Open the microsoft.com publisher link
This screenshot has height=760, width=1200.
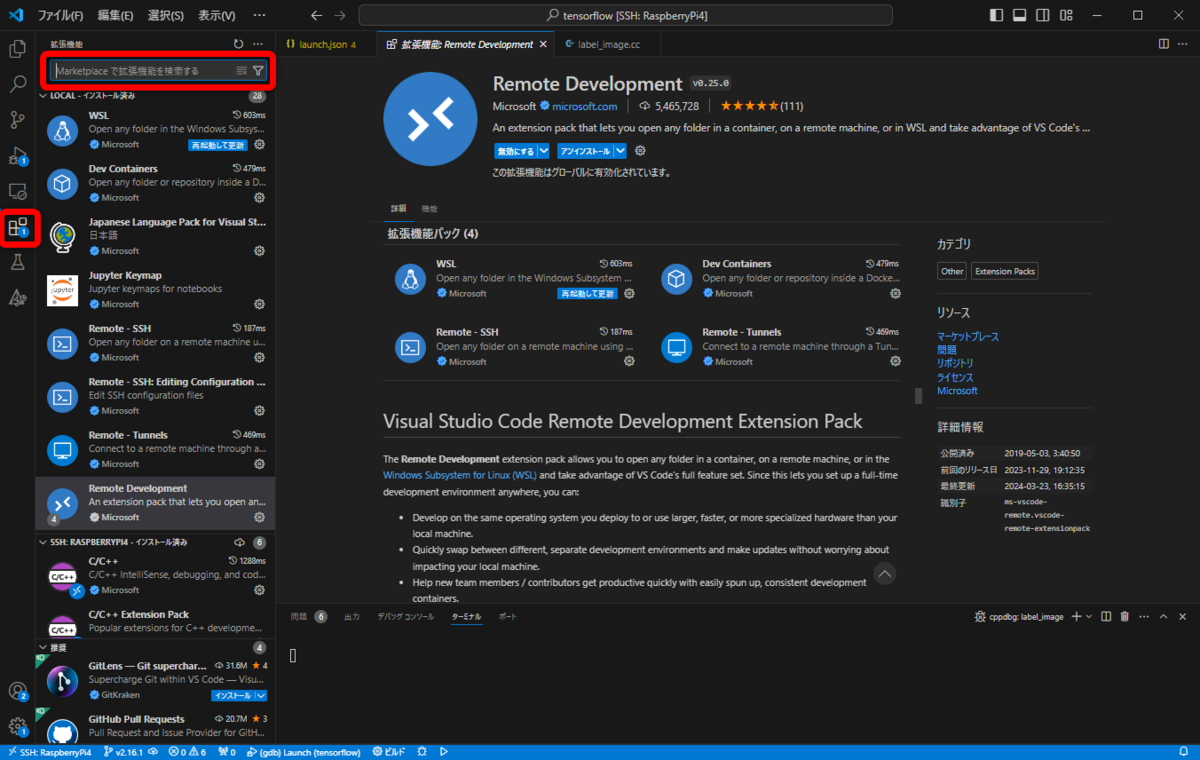click(x=584, y=106)
